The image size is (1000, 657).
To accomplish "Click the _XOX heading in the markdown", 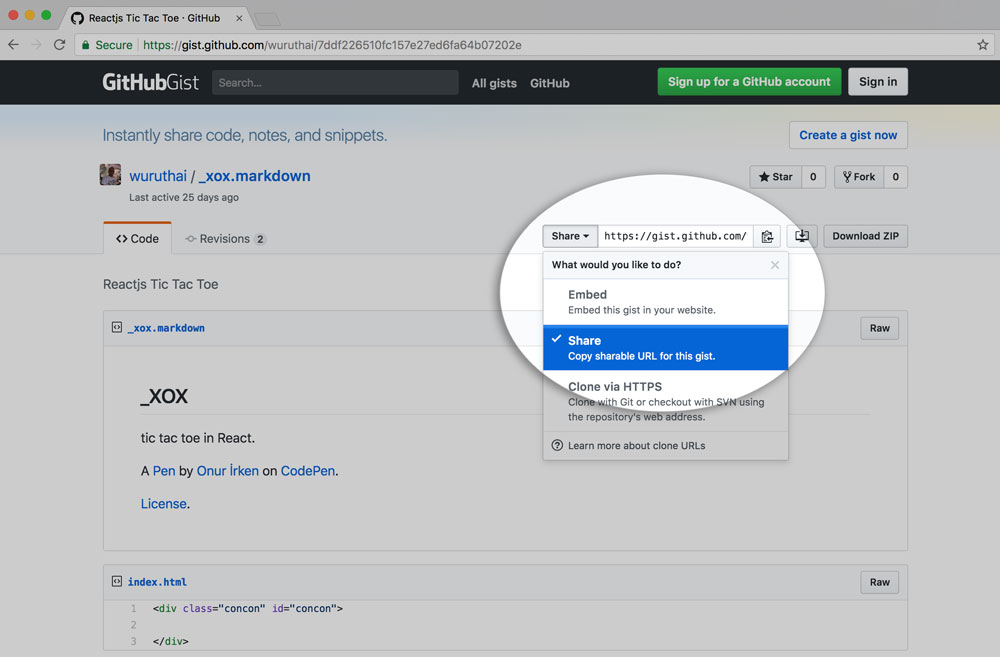I will click(x=164, y=396).
